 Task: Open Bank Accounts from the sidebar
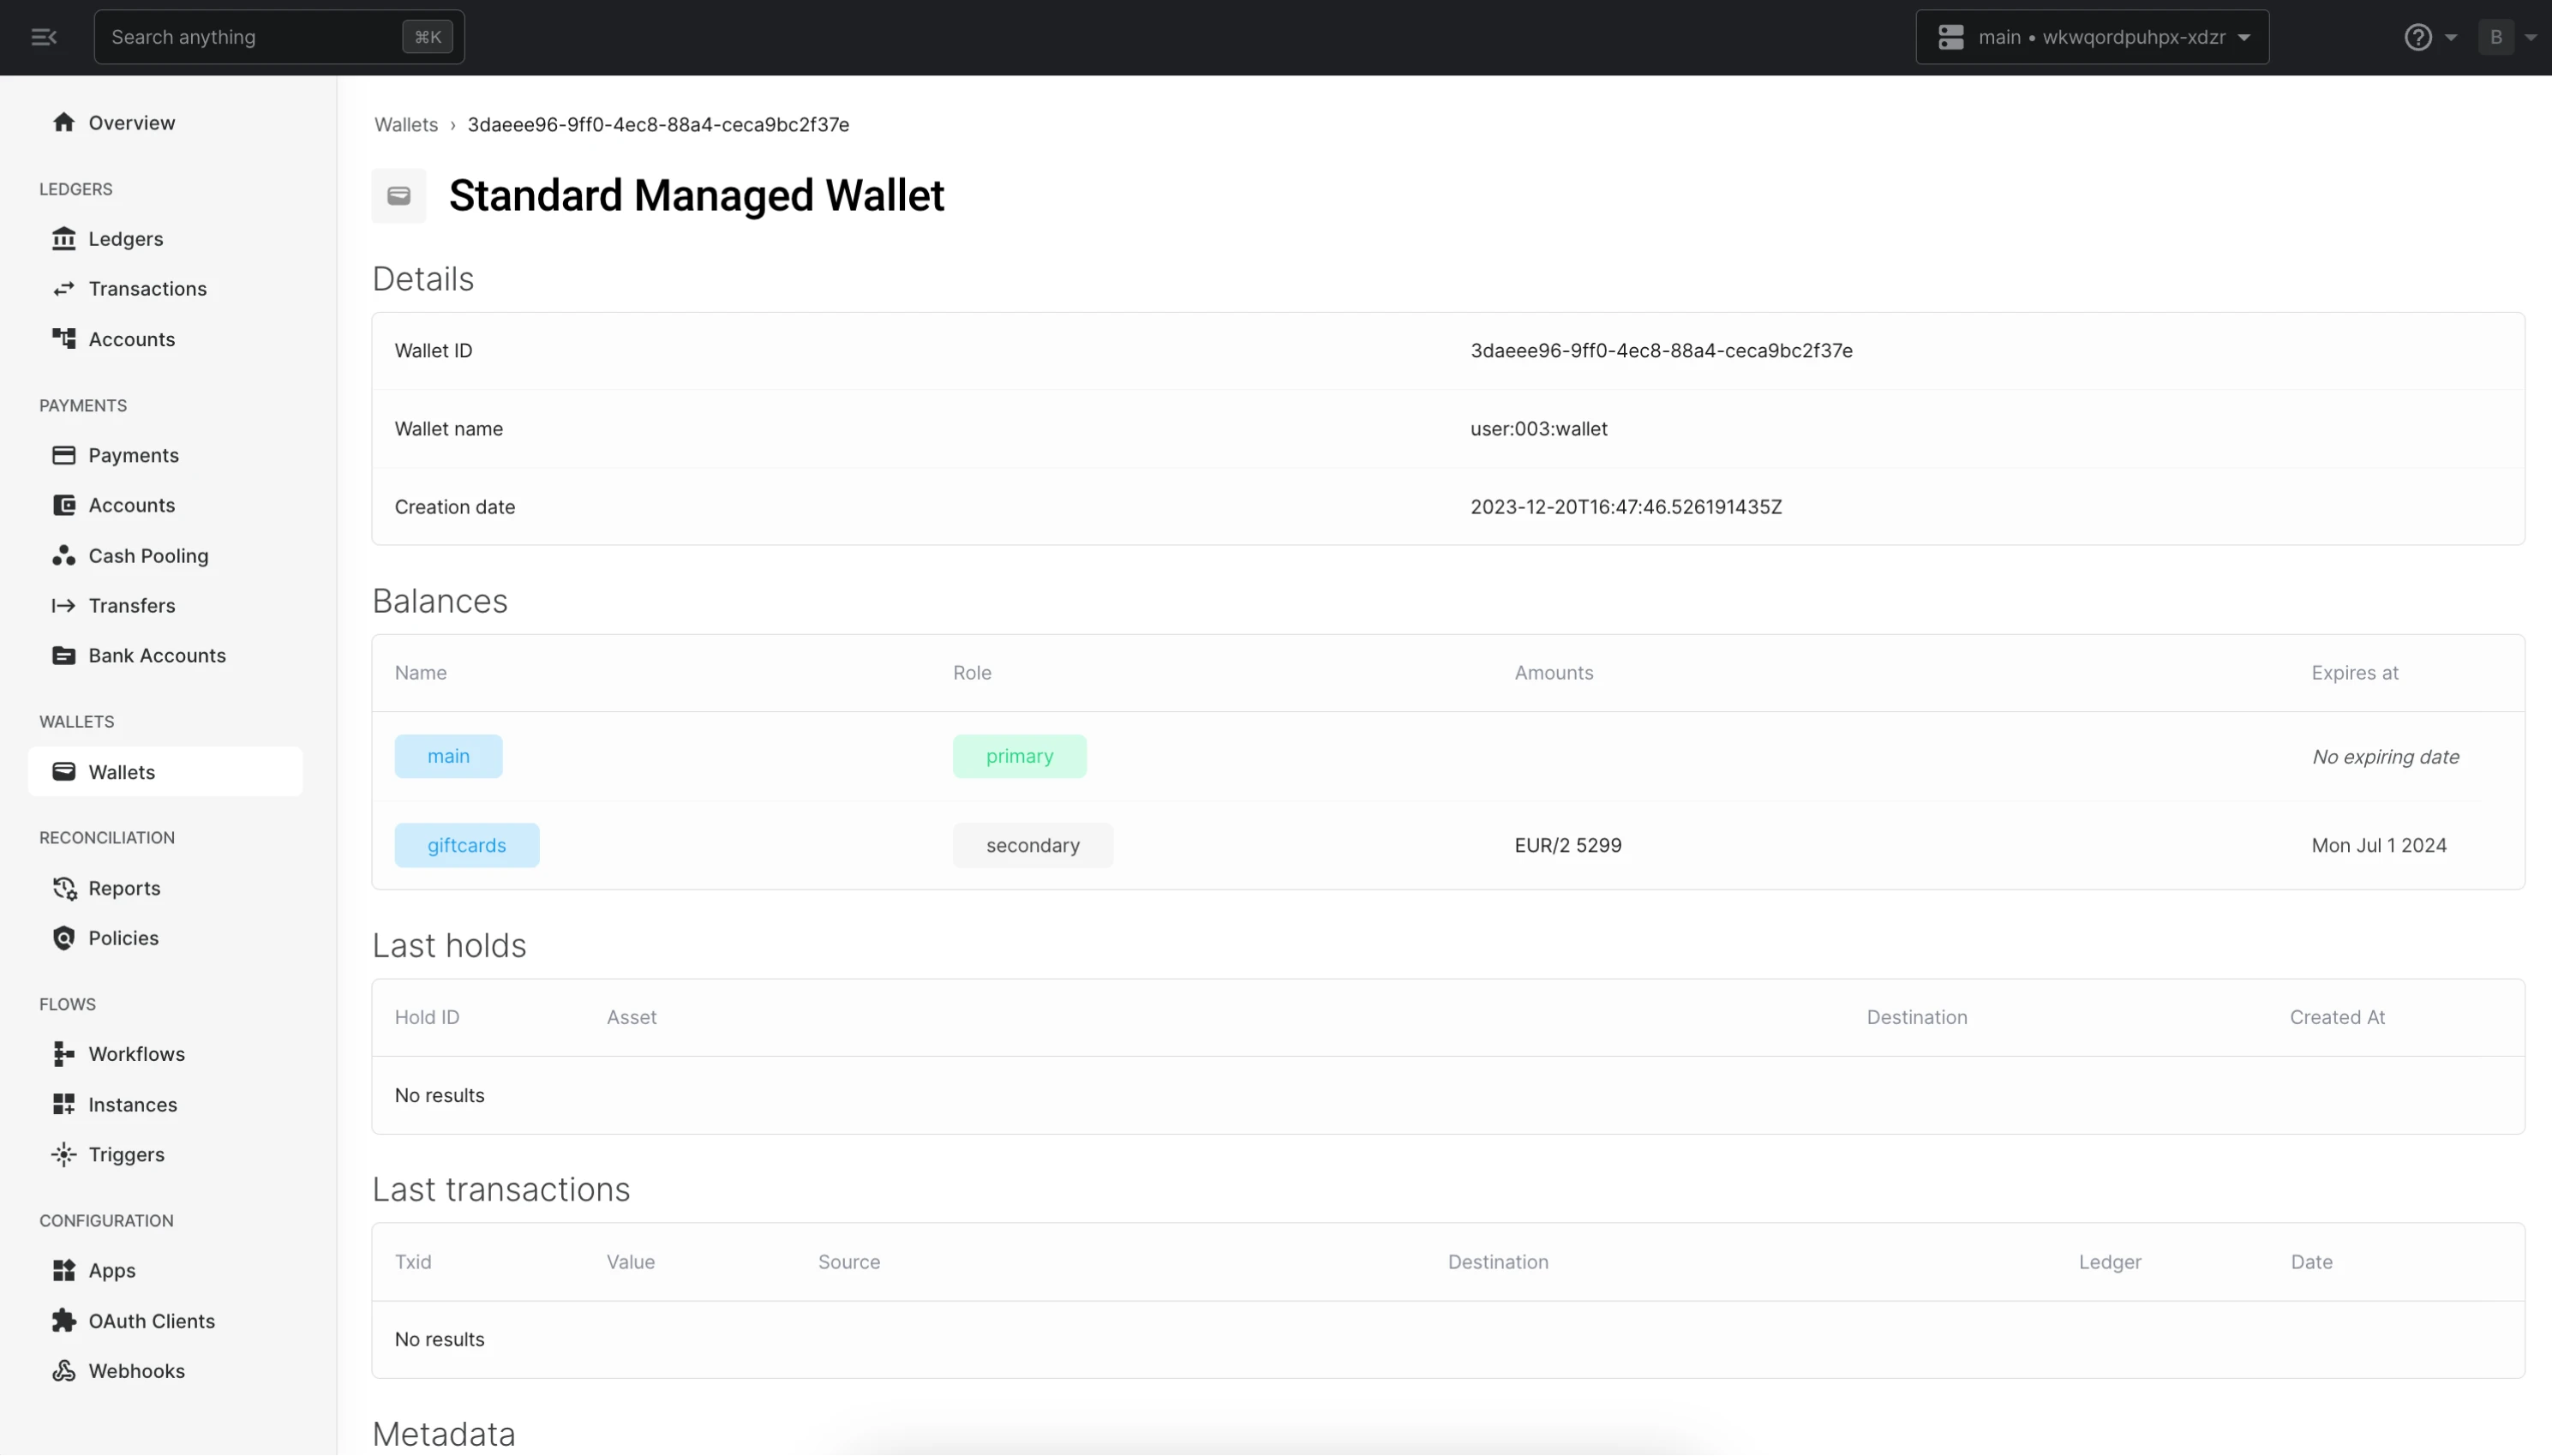[x=156, y=655]
